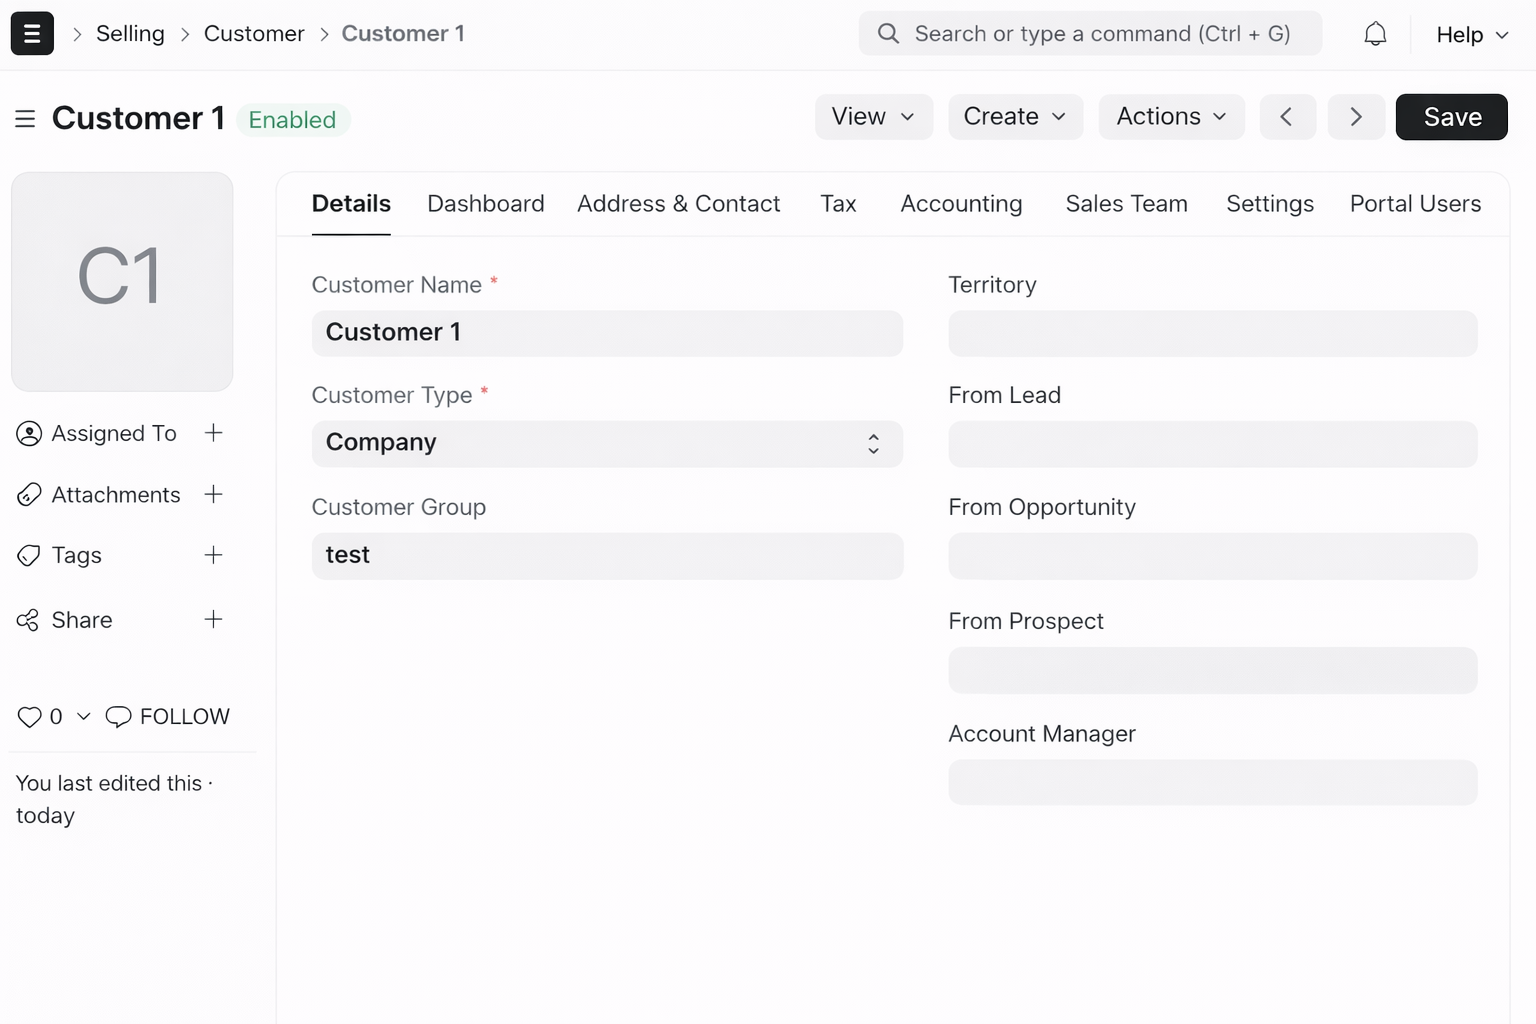Click the Enabled status badge
Screen dimensions: 1536x1024
click(x=292, y=120)
